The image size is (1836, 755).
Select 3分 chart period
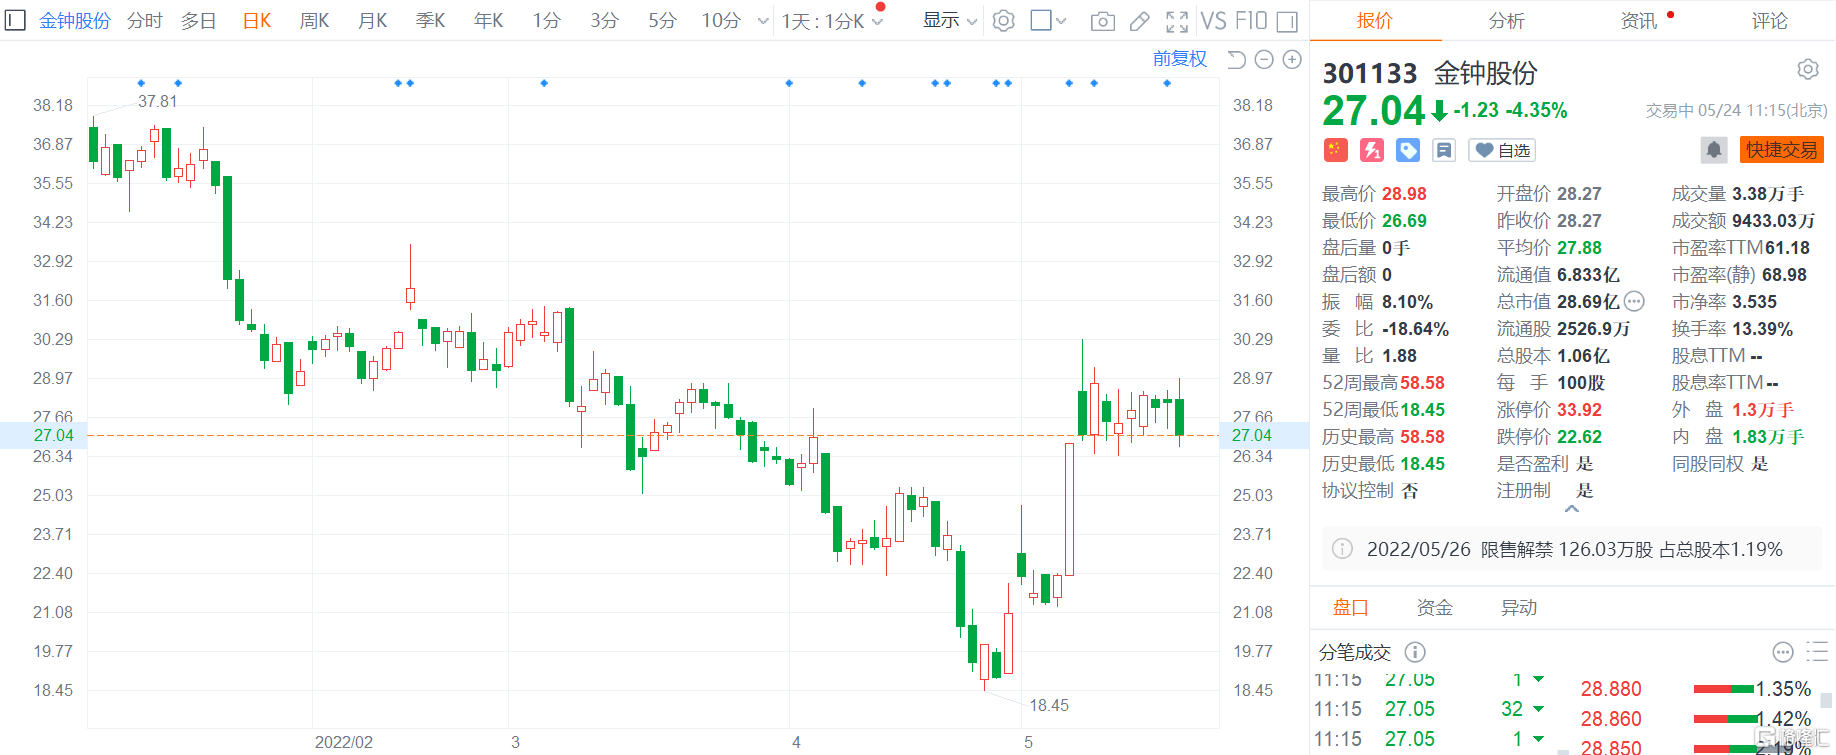coord(604,21)
